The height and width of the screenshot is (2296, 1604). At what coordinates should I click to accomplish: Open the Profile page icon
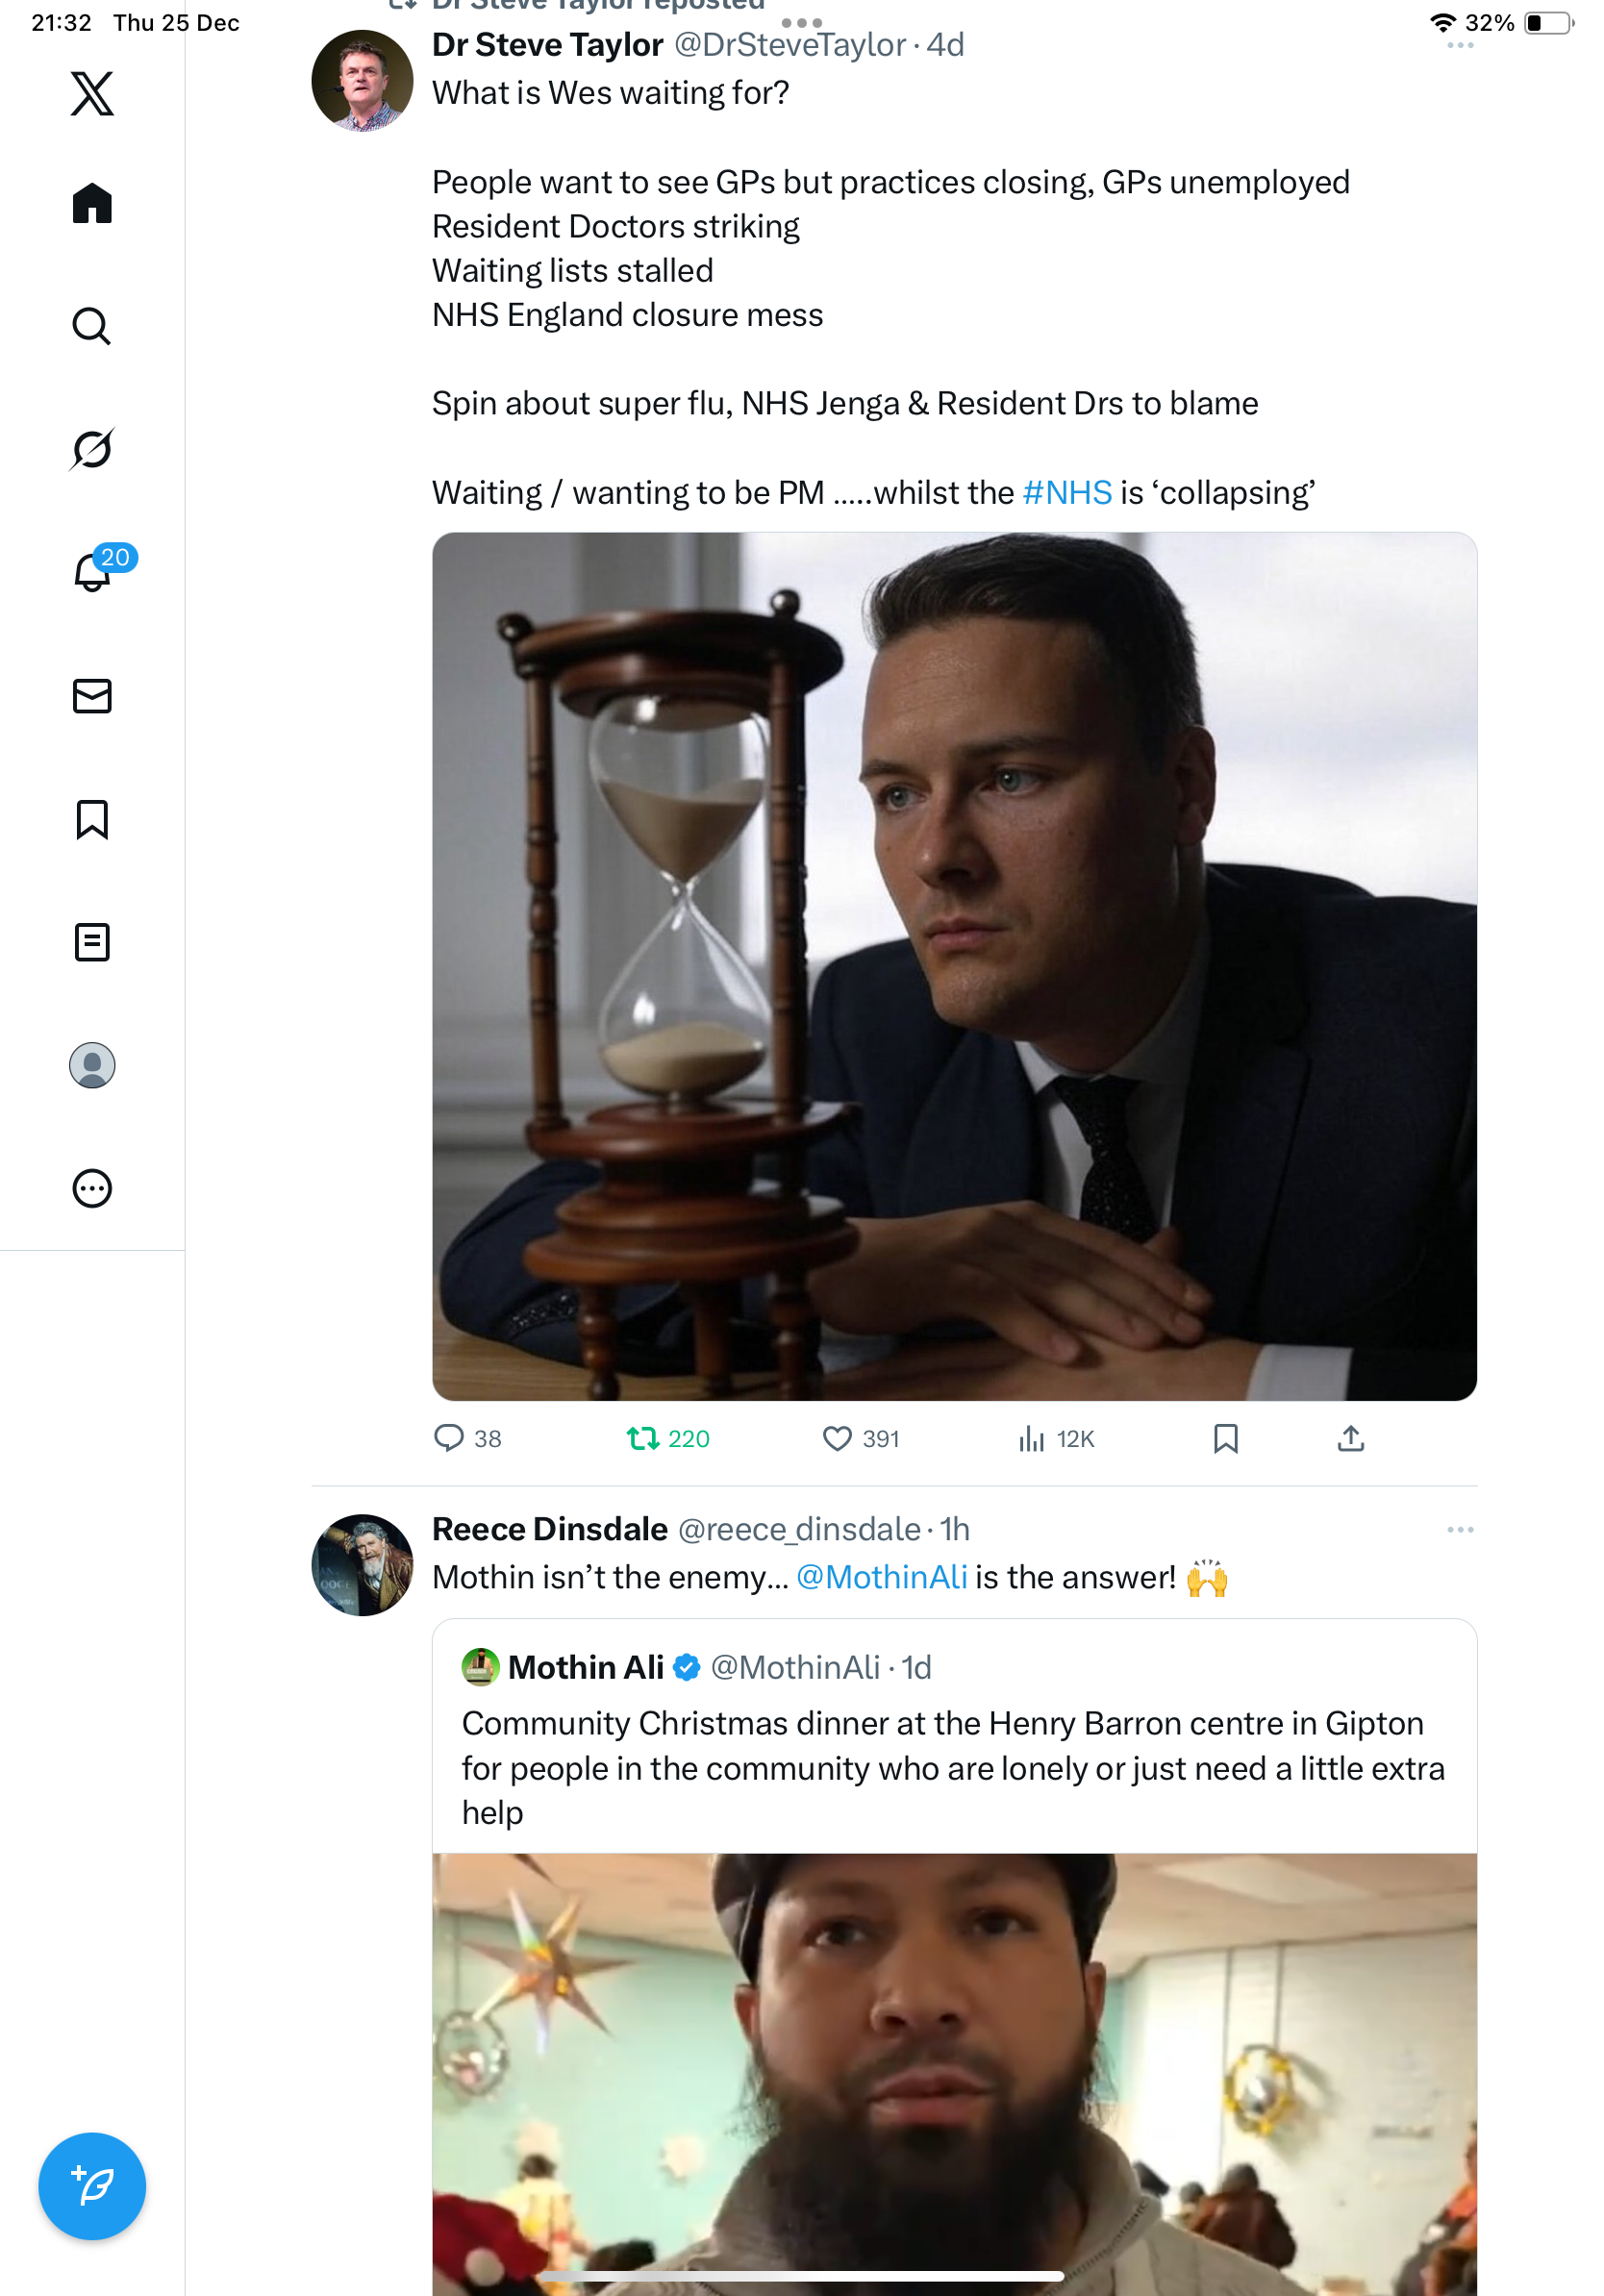point(92,1065)
